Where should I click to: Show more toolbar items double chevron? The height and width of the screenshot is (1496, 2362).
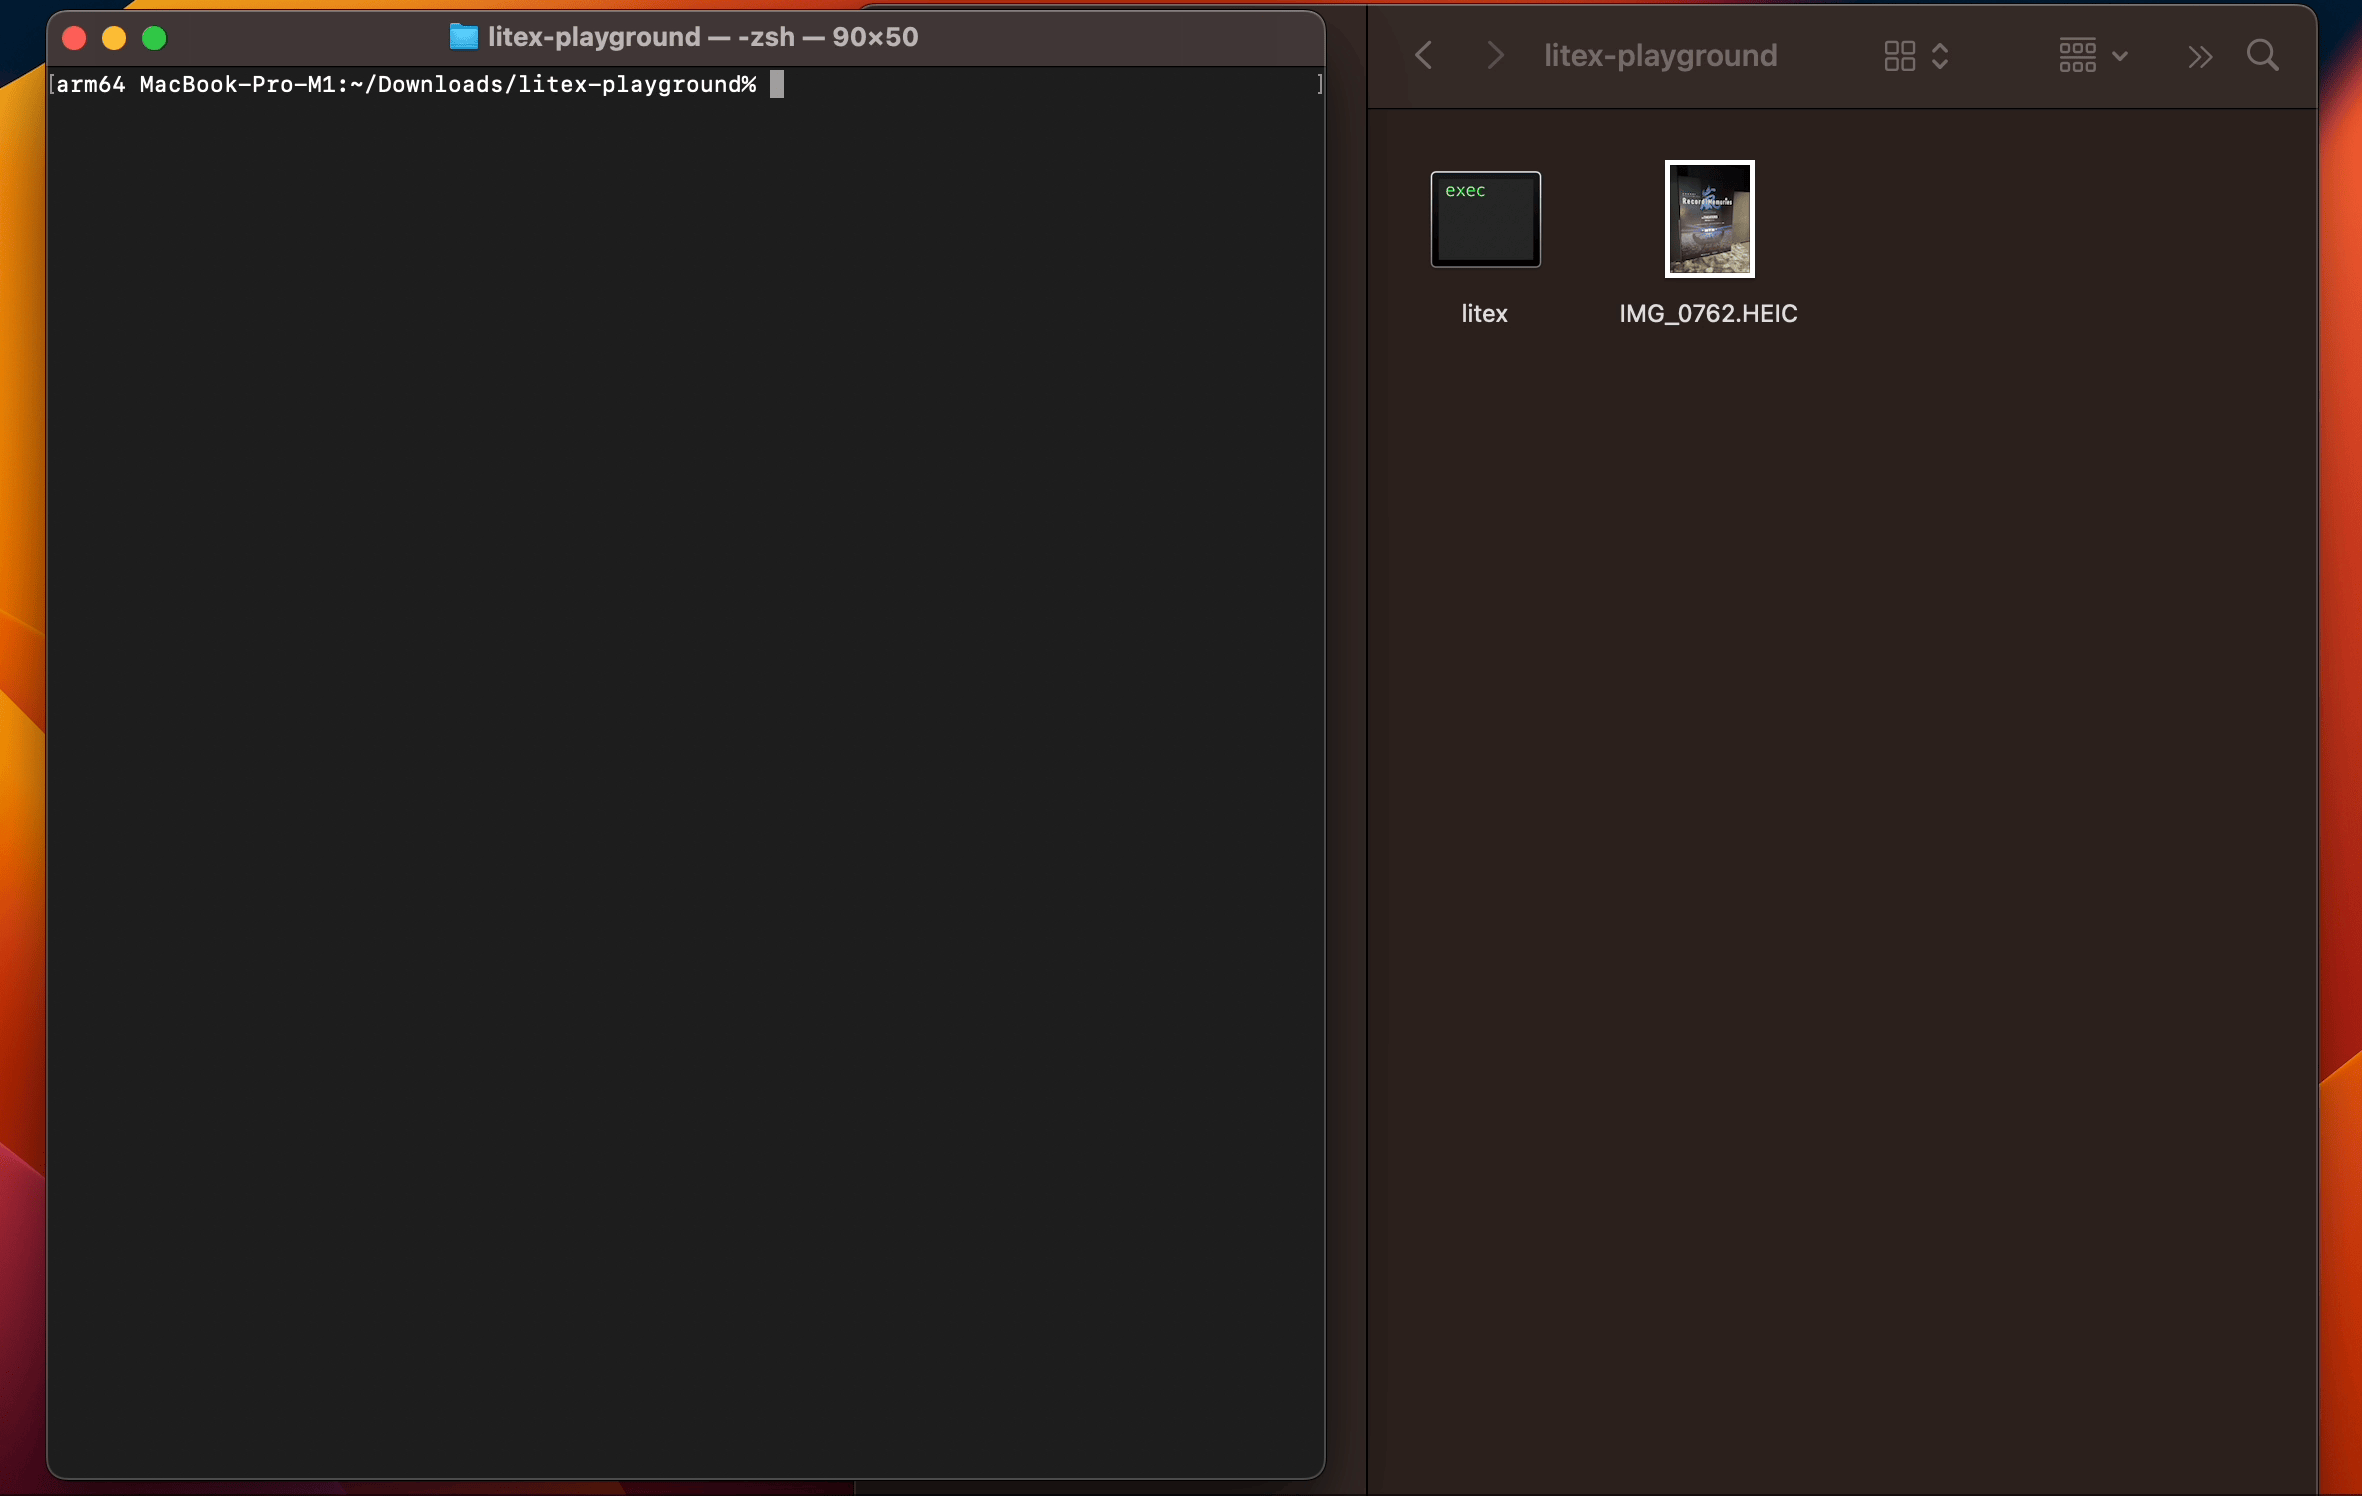tap(2199, 56)
